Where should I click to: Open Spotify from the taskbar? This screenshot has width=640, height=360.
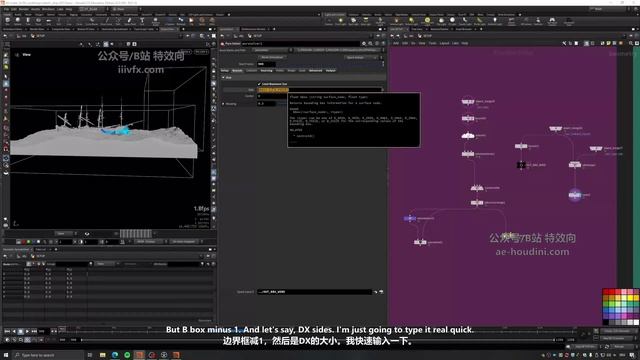point(127,355)
